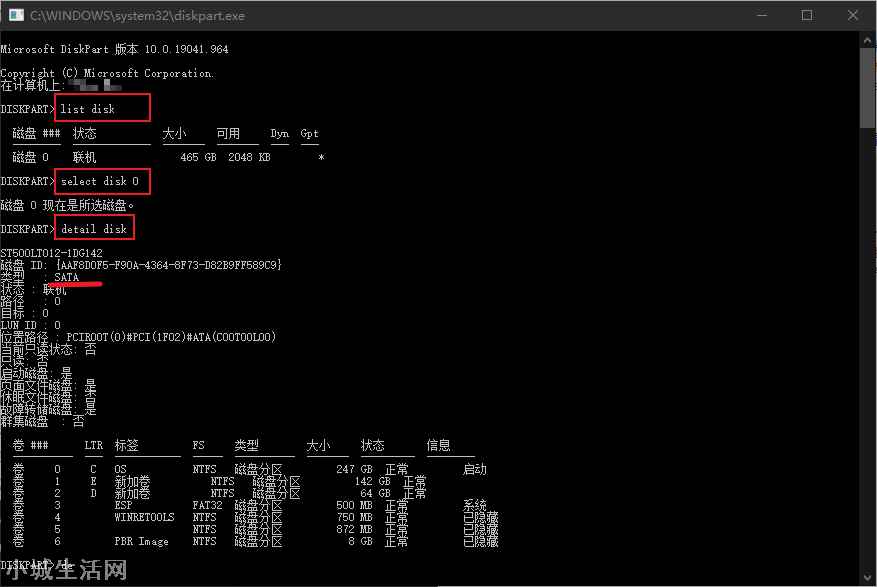This screenshot has height=587, width=877.
Task: Click the disk model ST500LT012-1DG142
Action: pos(51,253)
